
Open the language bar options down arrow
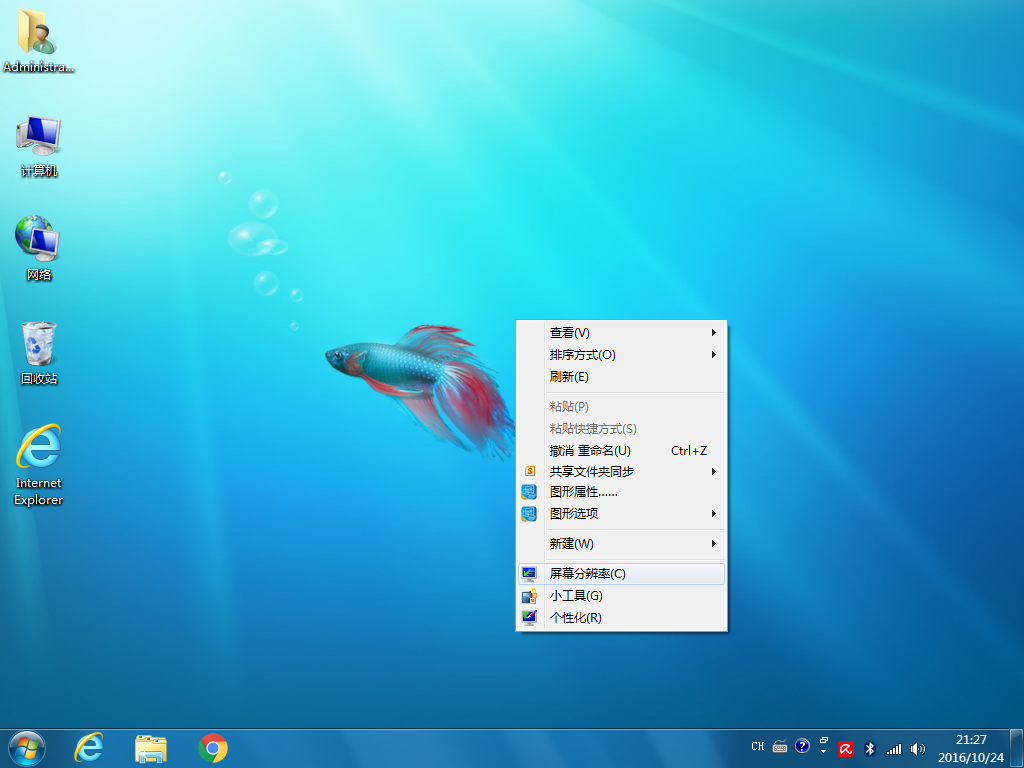pyautogui.click(x=824, y=752)
